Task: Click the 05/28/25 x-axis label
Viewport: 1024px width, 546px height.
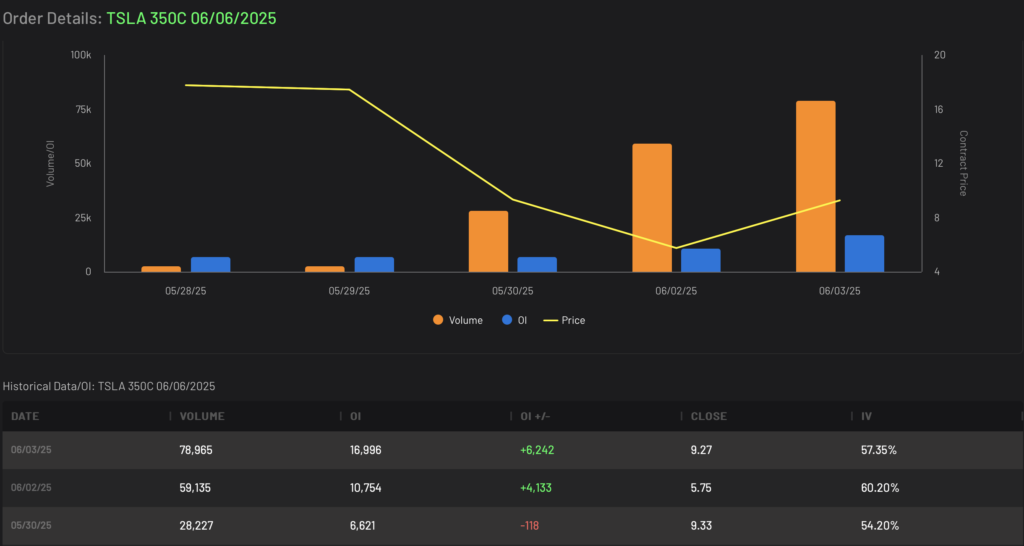Action: [185, 291]
